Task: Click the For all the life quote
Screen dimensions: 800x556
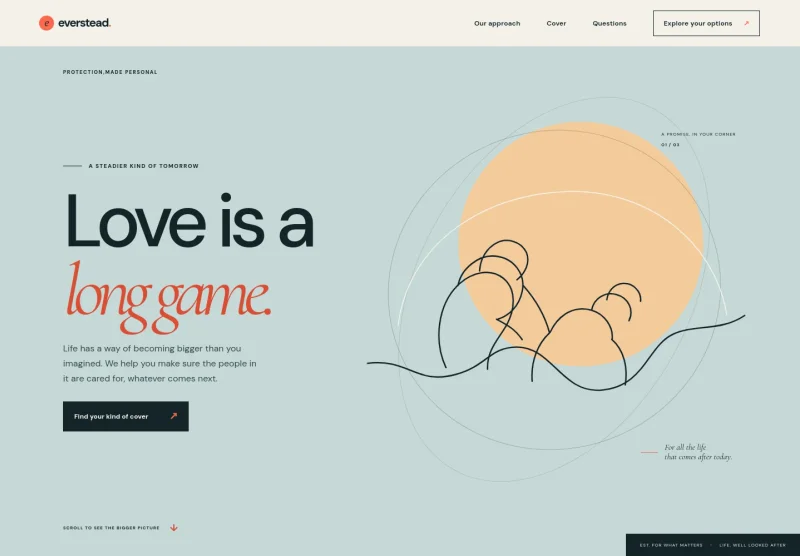Action: click(x=698, y=452)
